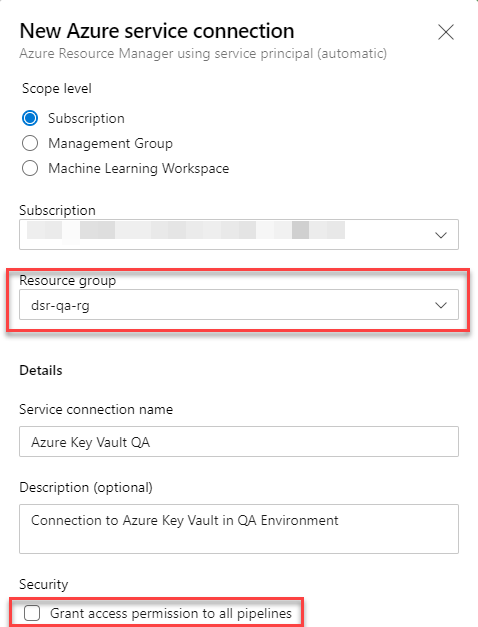This screenshot has height=627, width=478.
Task: Click the 'Management Group' label text
Action: pos(110,144)
